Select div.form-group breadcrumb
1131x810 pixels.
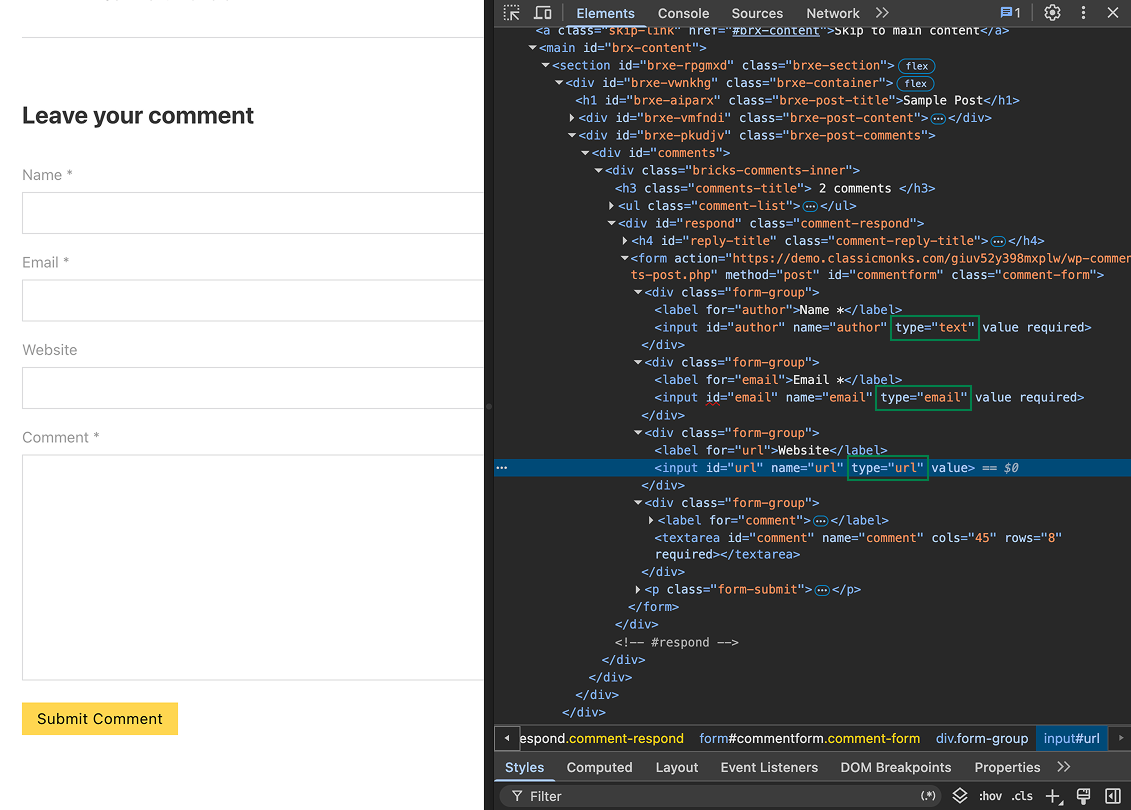(x=982, y=739)
